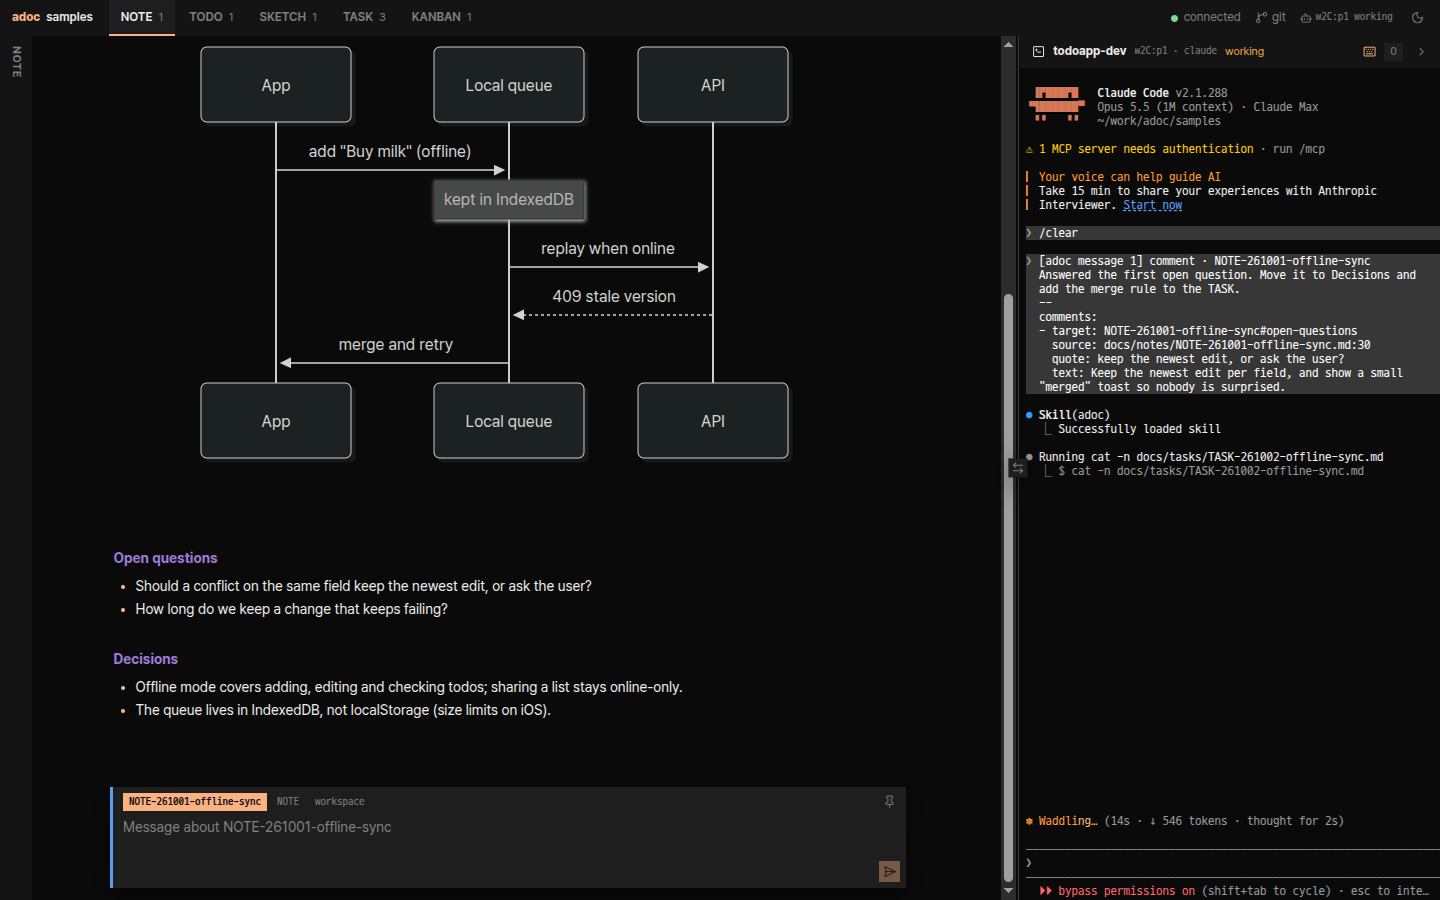This screenshot has width=1440, height=900.
Task: Click the bottom API diagram box
Action: point(713,421)
